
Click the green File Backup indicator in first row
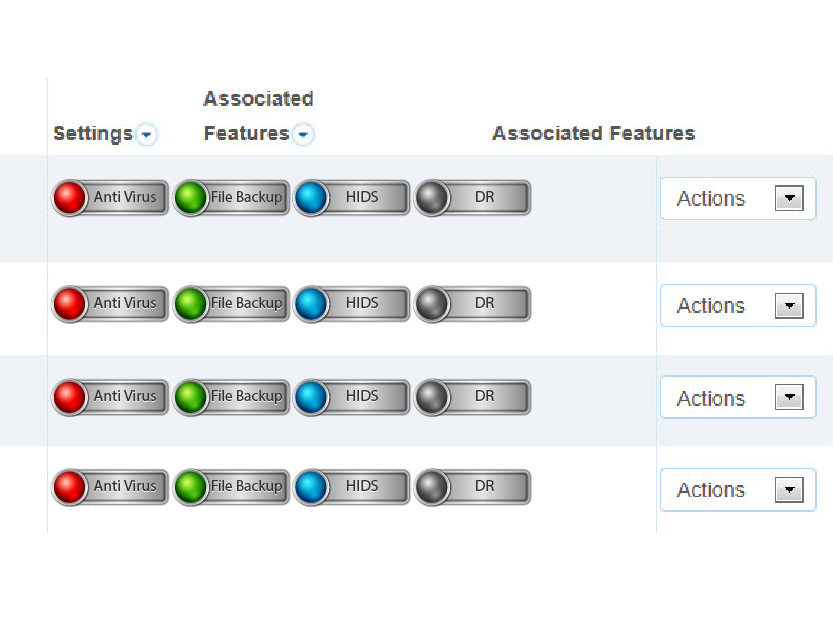pos(191,198)
